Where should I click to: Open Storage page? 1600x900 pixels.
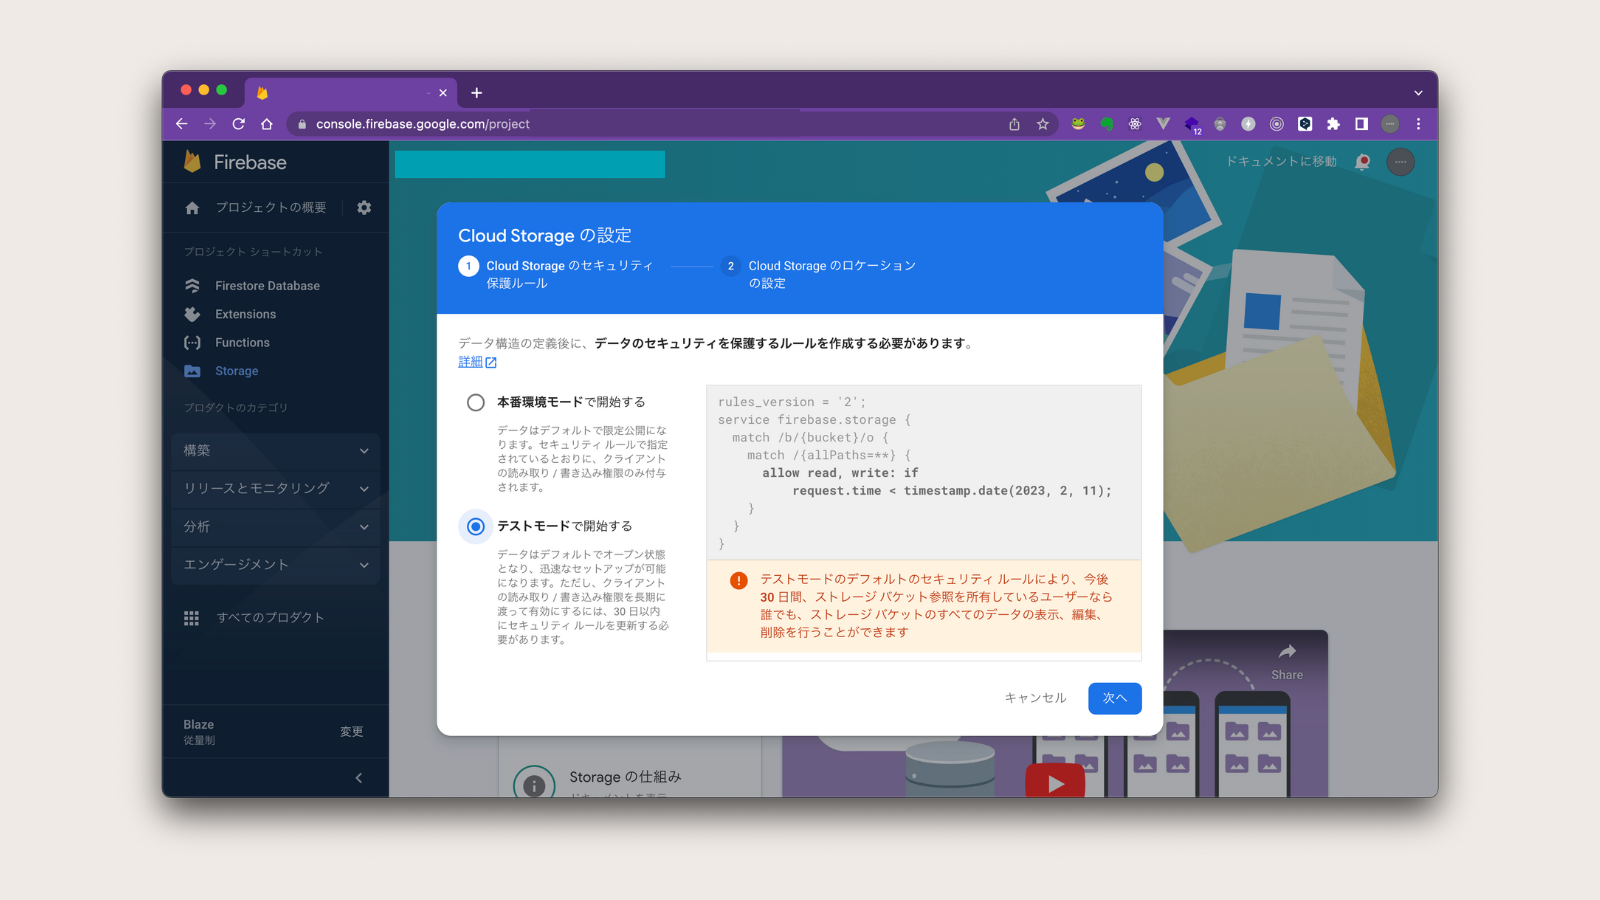click(236, 371)
